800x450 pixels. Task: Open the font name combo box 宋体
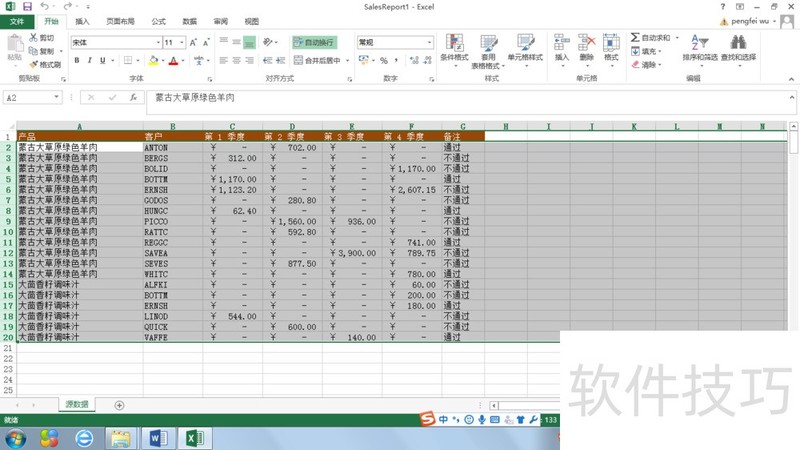(x=116, y=42)
